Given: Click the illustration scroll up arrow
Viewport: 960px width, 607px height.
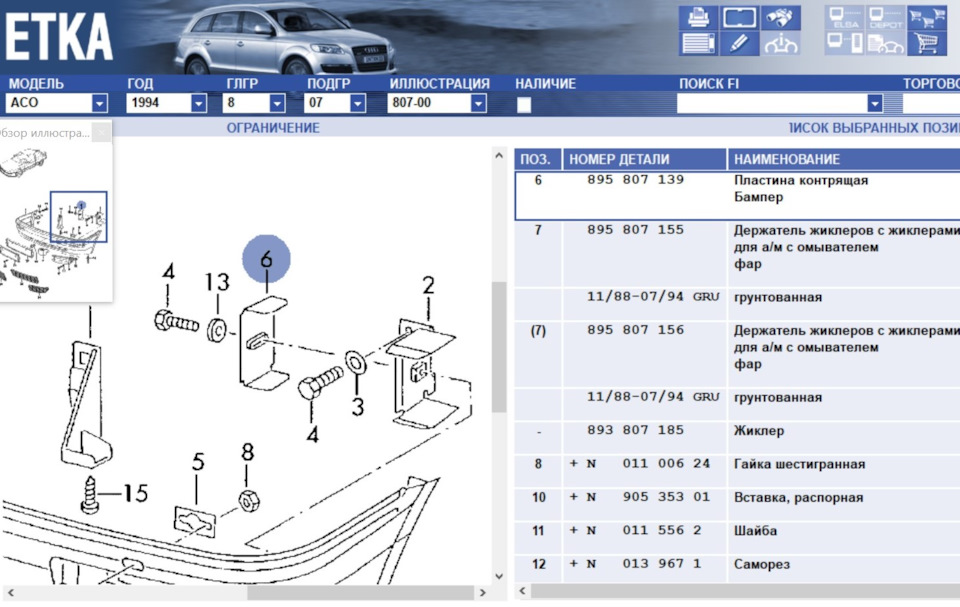Looking at the screenshot, I should (x=499, y=156).
